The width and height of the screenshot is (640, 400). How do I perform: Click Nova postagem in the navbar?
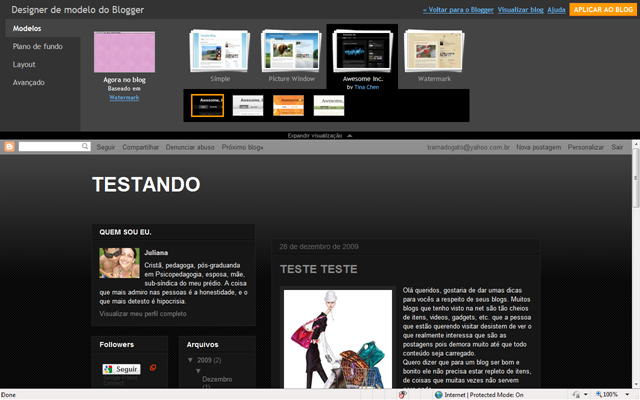pyautogui.click(x=538, y=147)
